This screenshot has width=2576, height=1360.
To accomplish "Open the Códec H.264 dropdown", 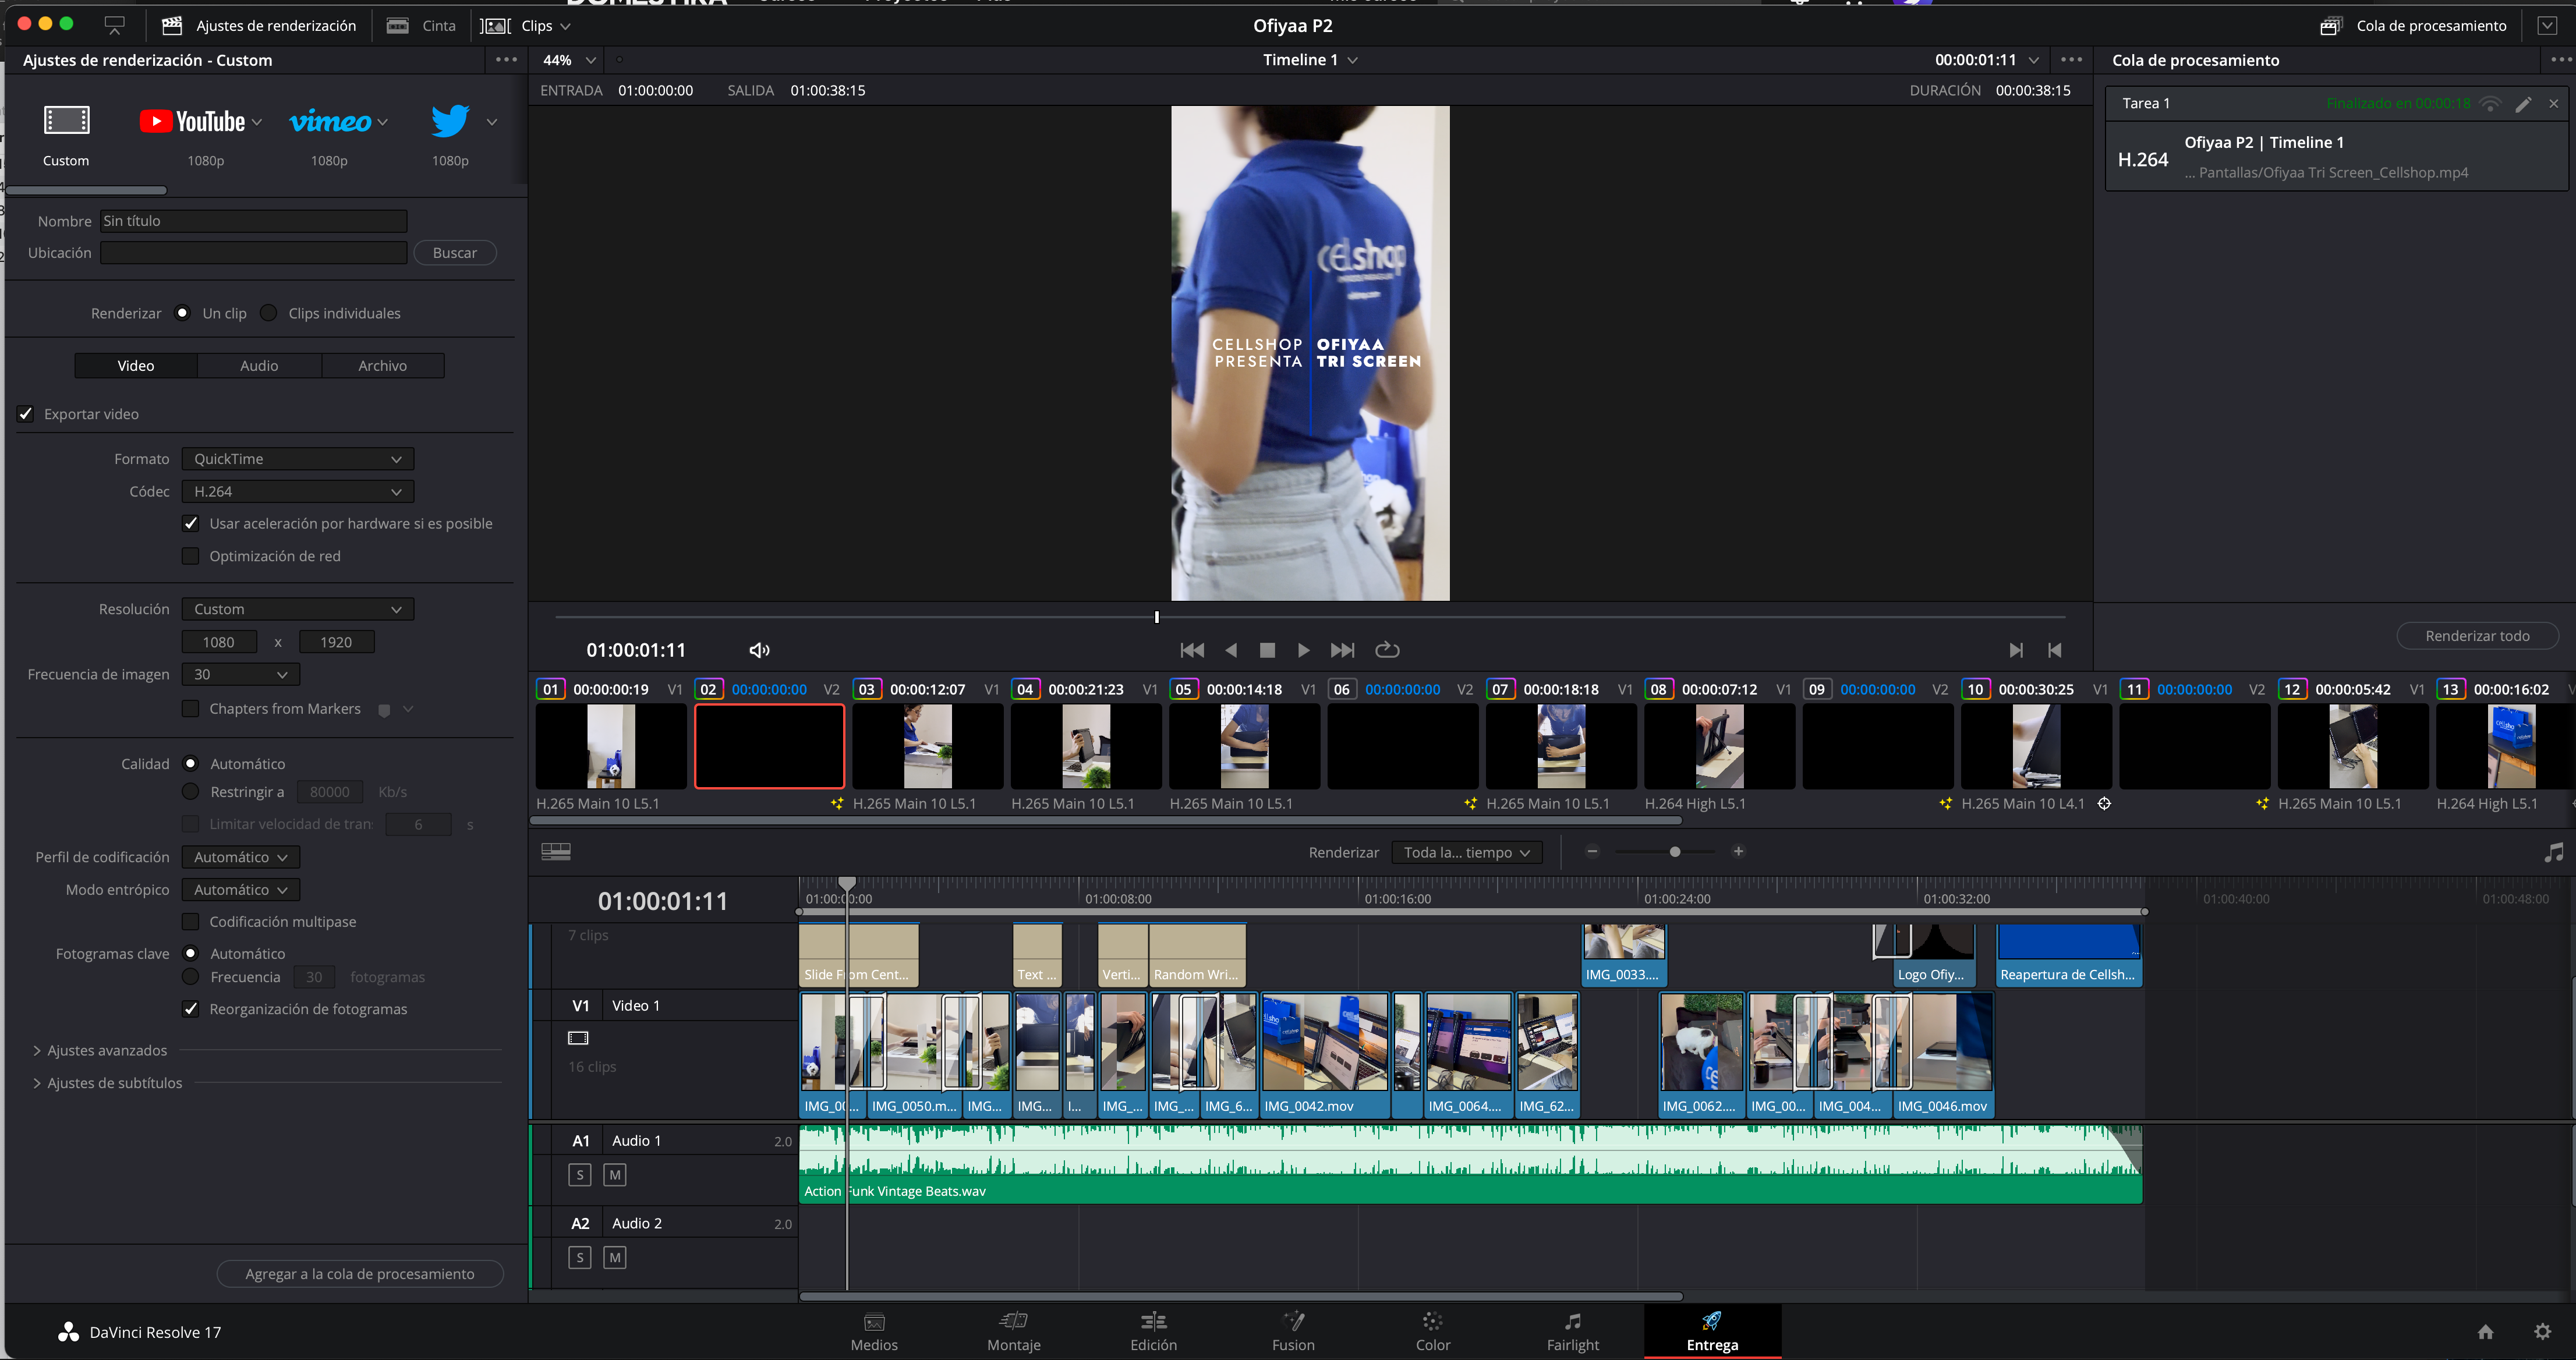I will [x=297, y=491].
